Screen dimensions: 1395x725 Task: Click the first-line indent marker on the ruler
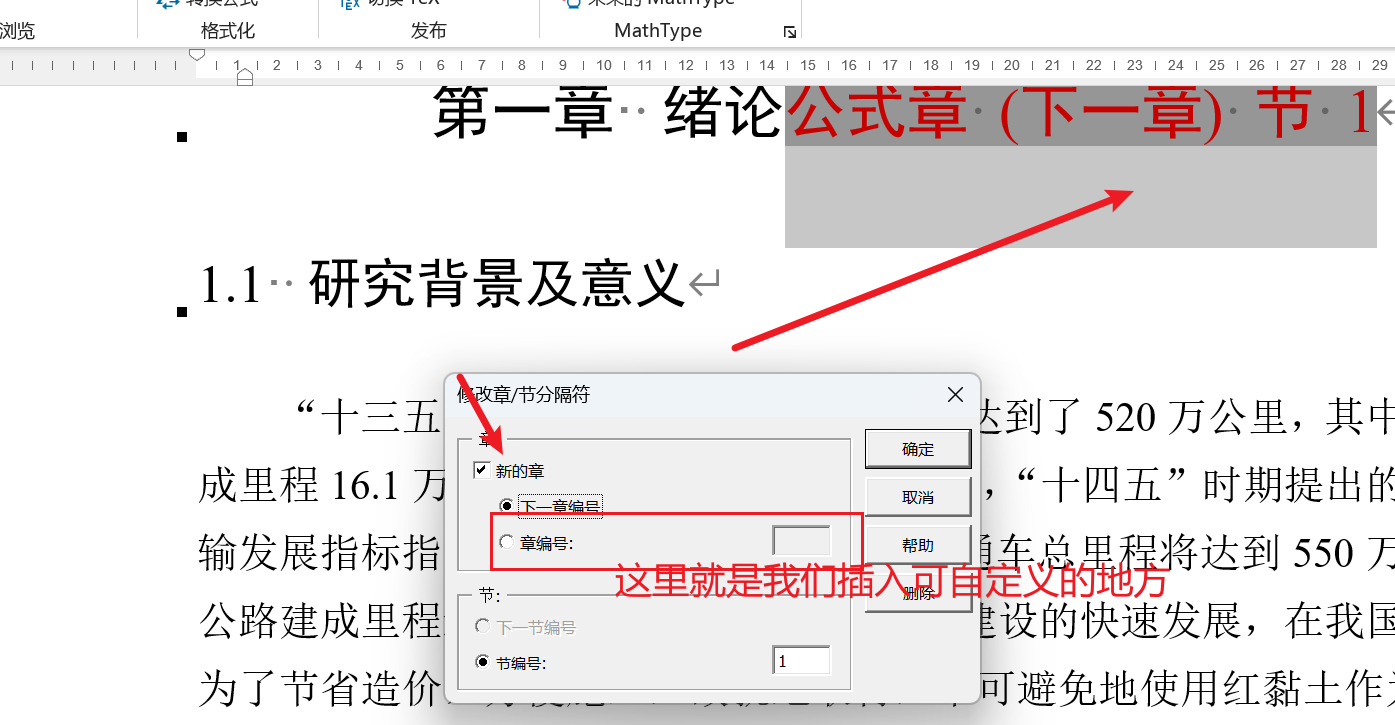pos(198,54)
